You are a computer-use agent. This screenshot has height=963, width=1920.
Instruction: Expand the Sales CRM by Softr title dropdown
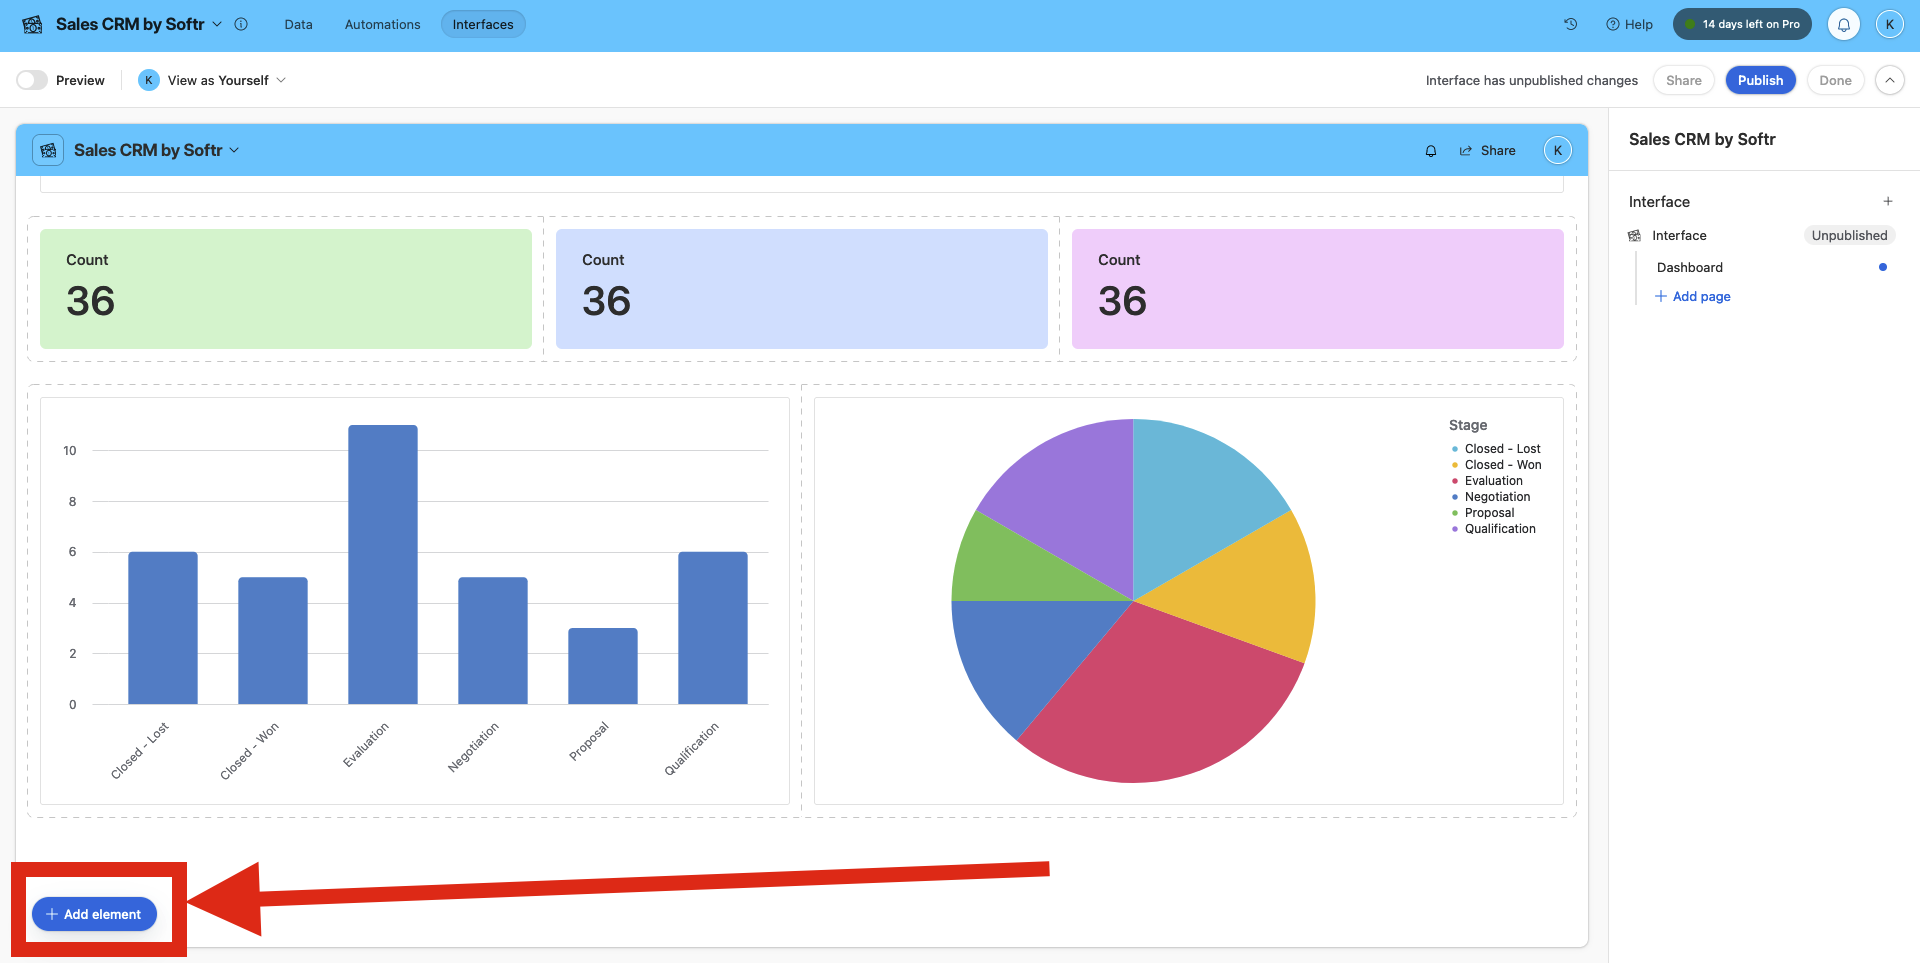click(139, 24)
